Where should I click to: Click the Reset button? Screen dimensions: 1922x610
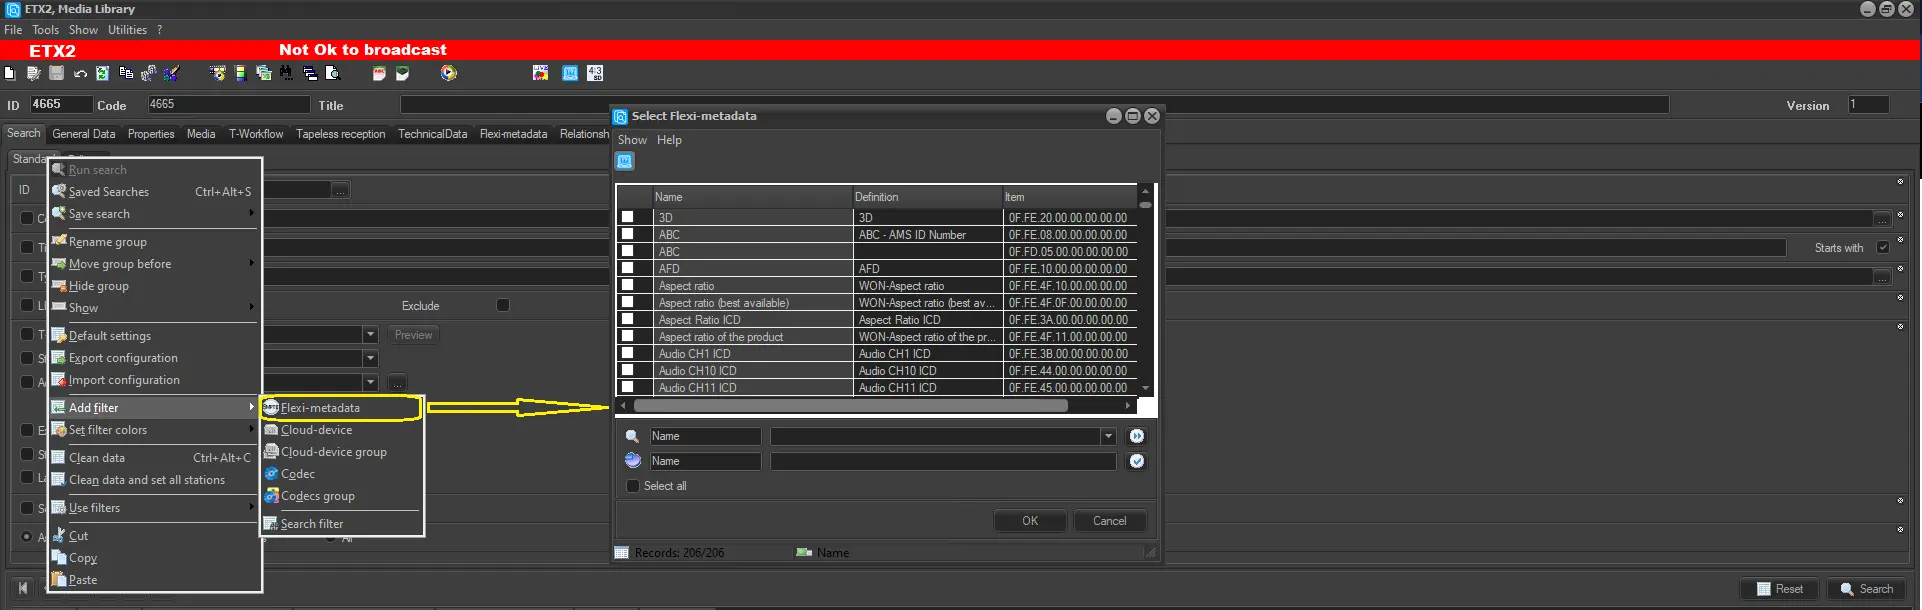tap(1780, 589)
